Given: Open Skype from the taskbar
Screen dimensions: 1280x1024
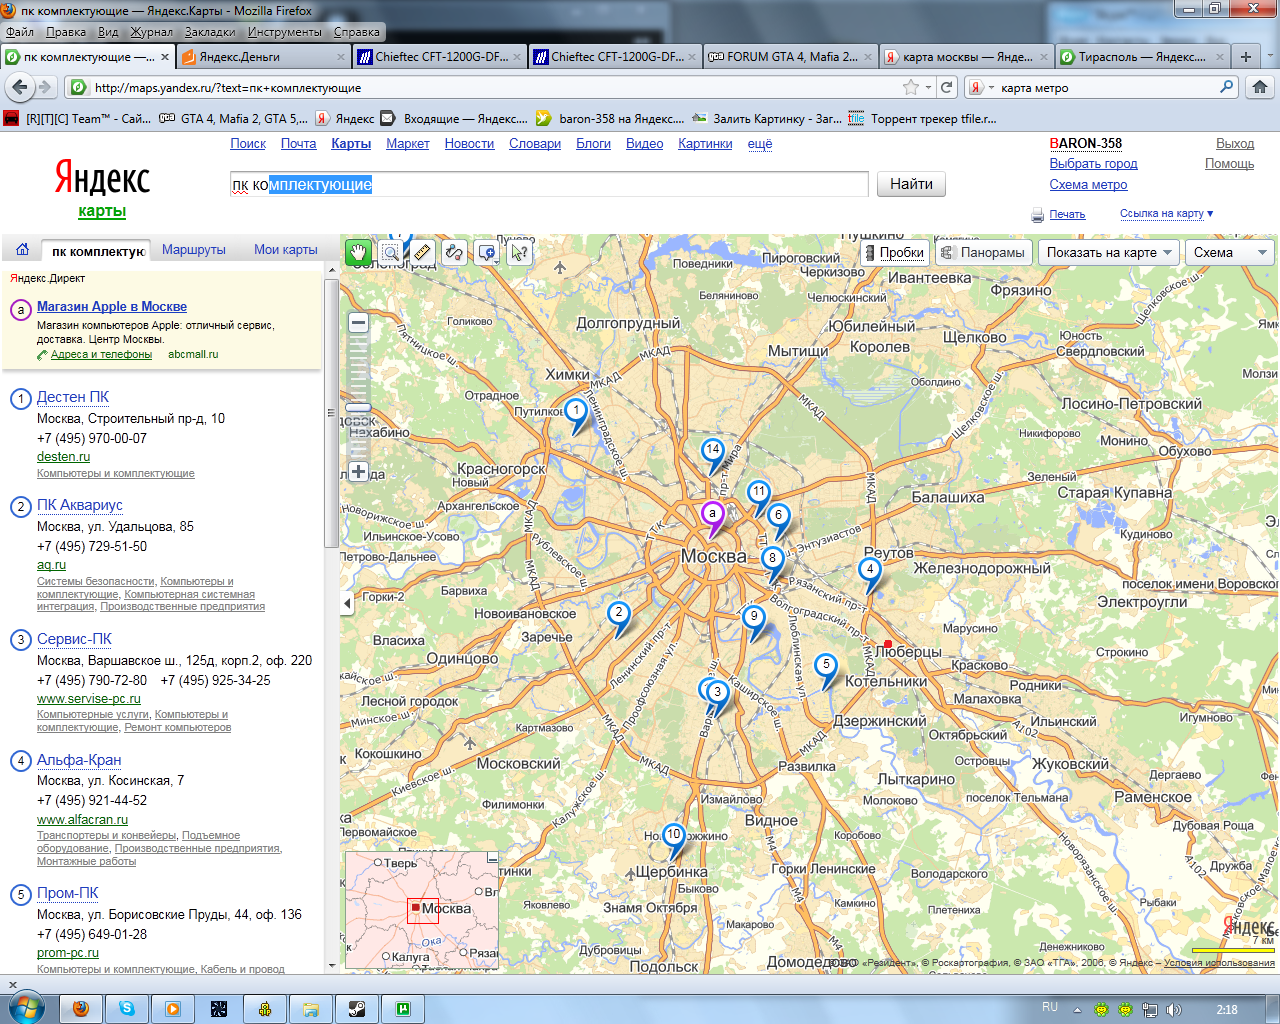Looking at the screenshot, I should pos(127,1009).
